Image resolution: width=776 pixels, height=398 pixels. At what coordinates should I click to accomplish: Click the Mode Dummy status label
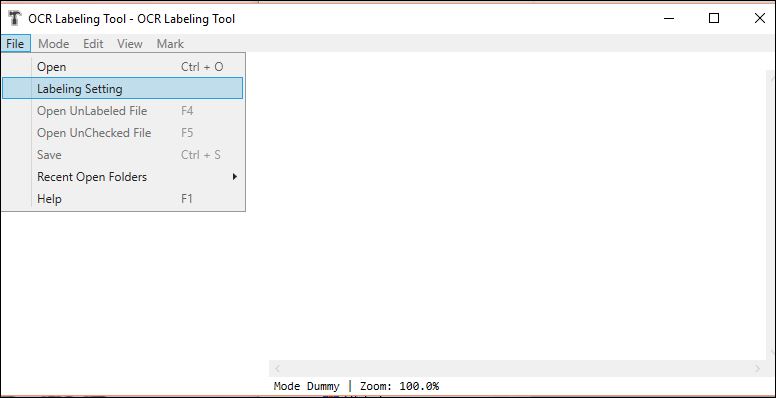(x=306, y=386)
